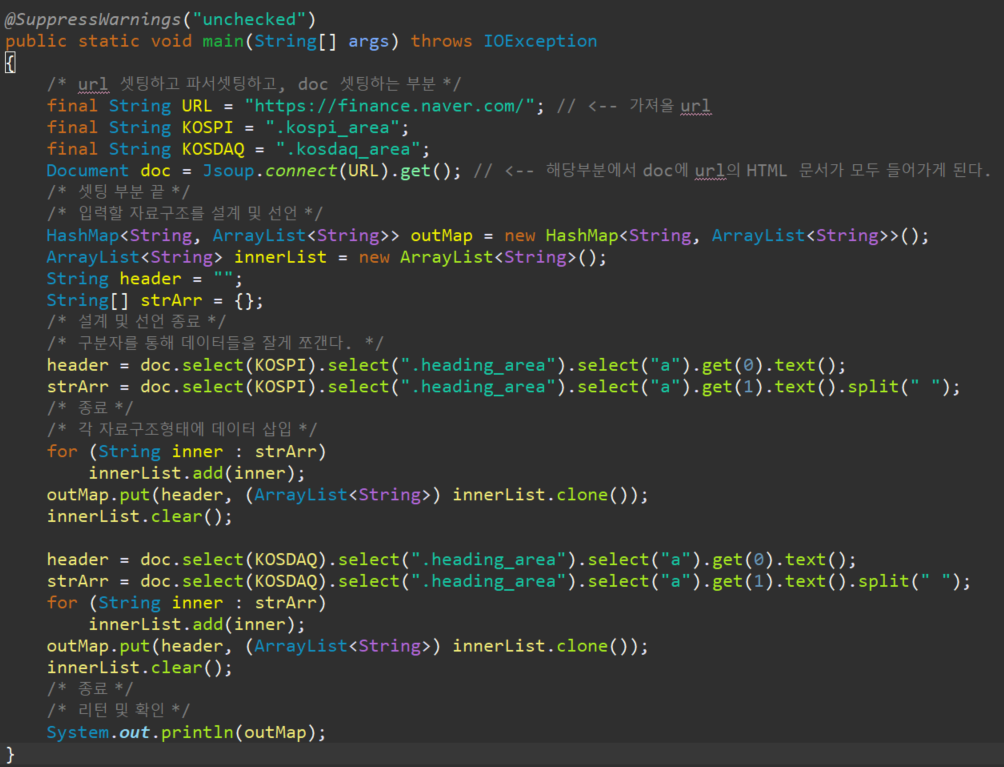This screenshot has height=767, width=1004.
Task: Click the @SuppressWarnings annotation
Action: pyautogui.click(x=93, y=19)
